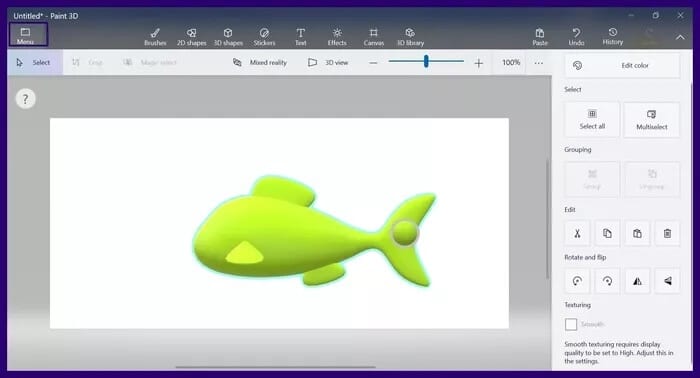Viewport: 700px width, 378px height.
Task: Launch Mixed reality view
Action: [260, 62]
